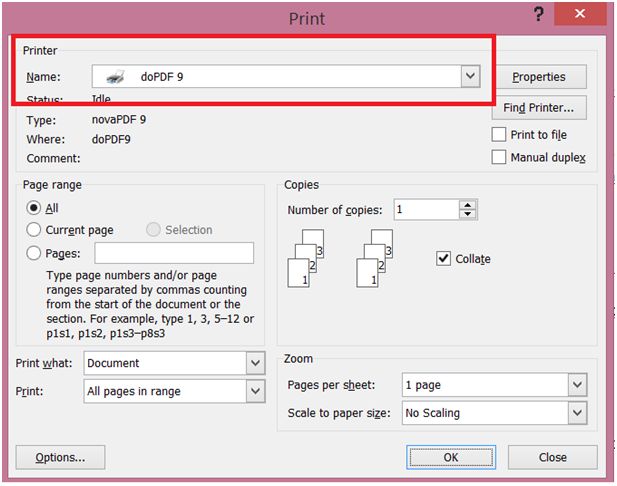Select the Pages radio button

34,254
